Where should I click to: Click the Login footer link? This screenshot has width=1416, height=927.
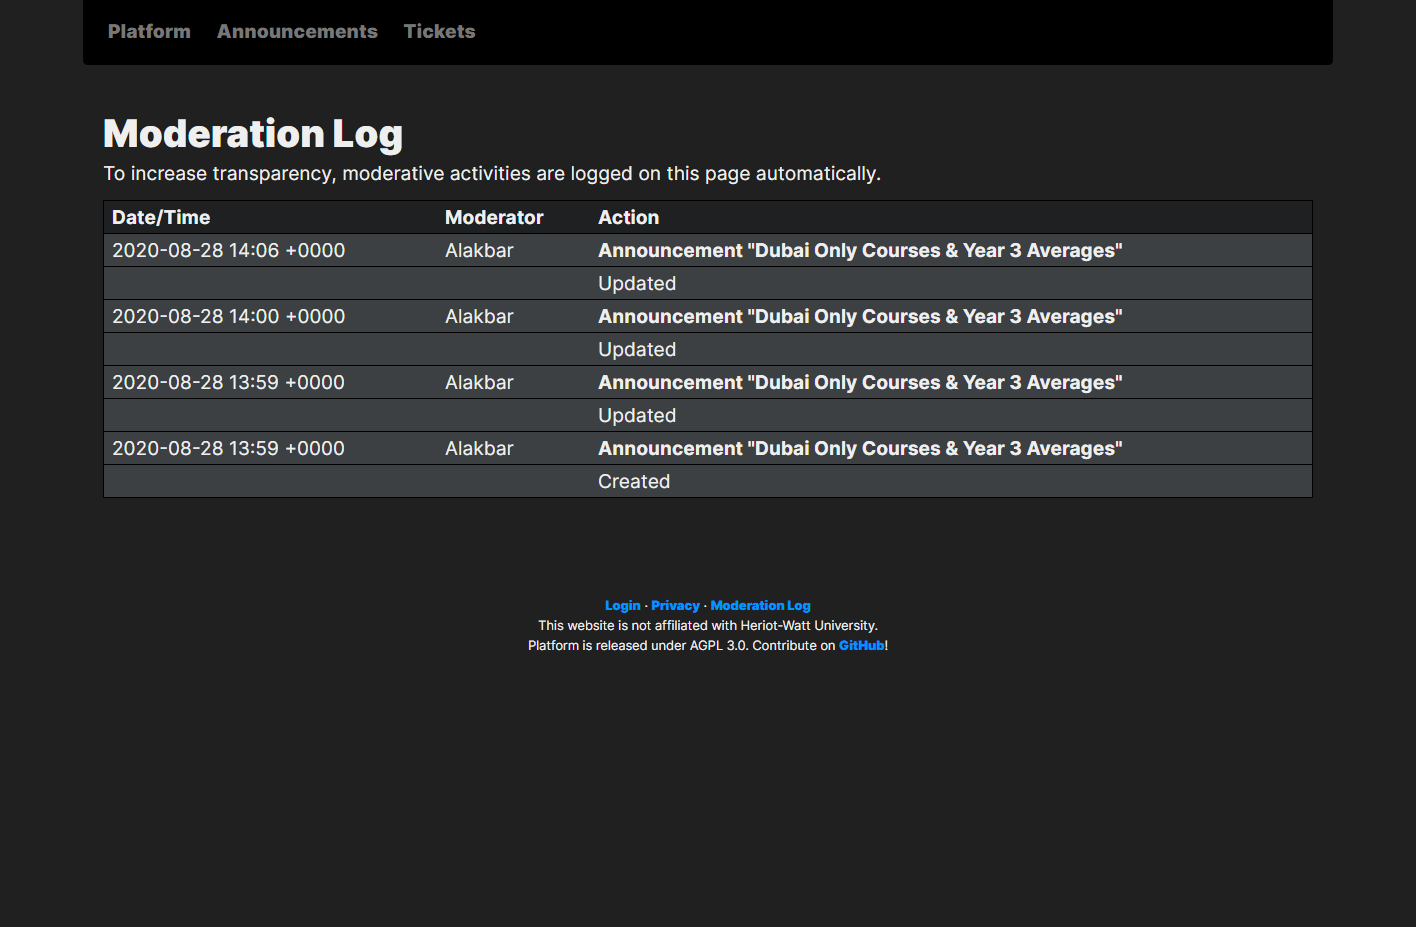(x=622, y=605)
